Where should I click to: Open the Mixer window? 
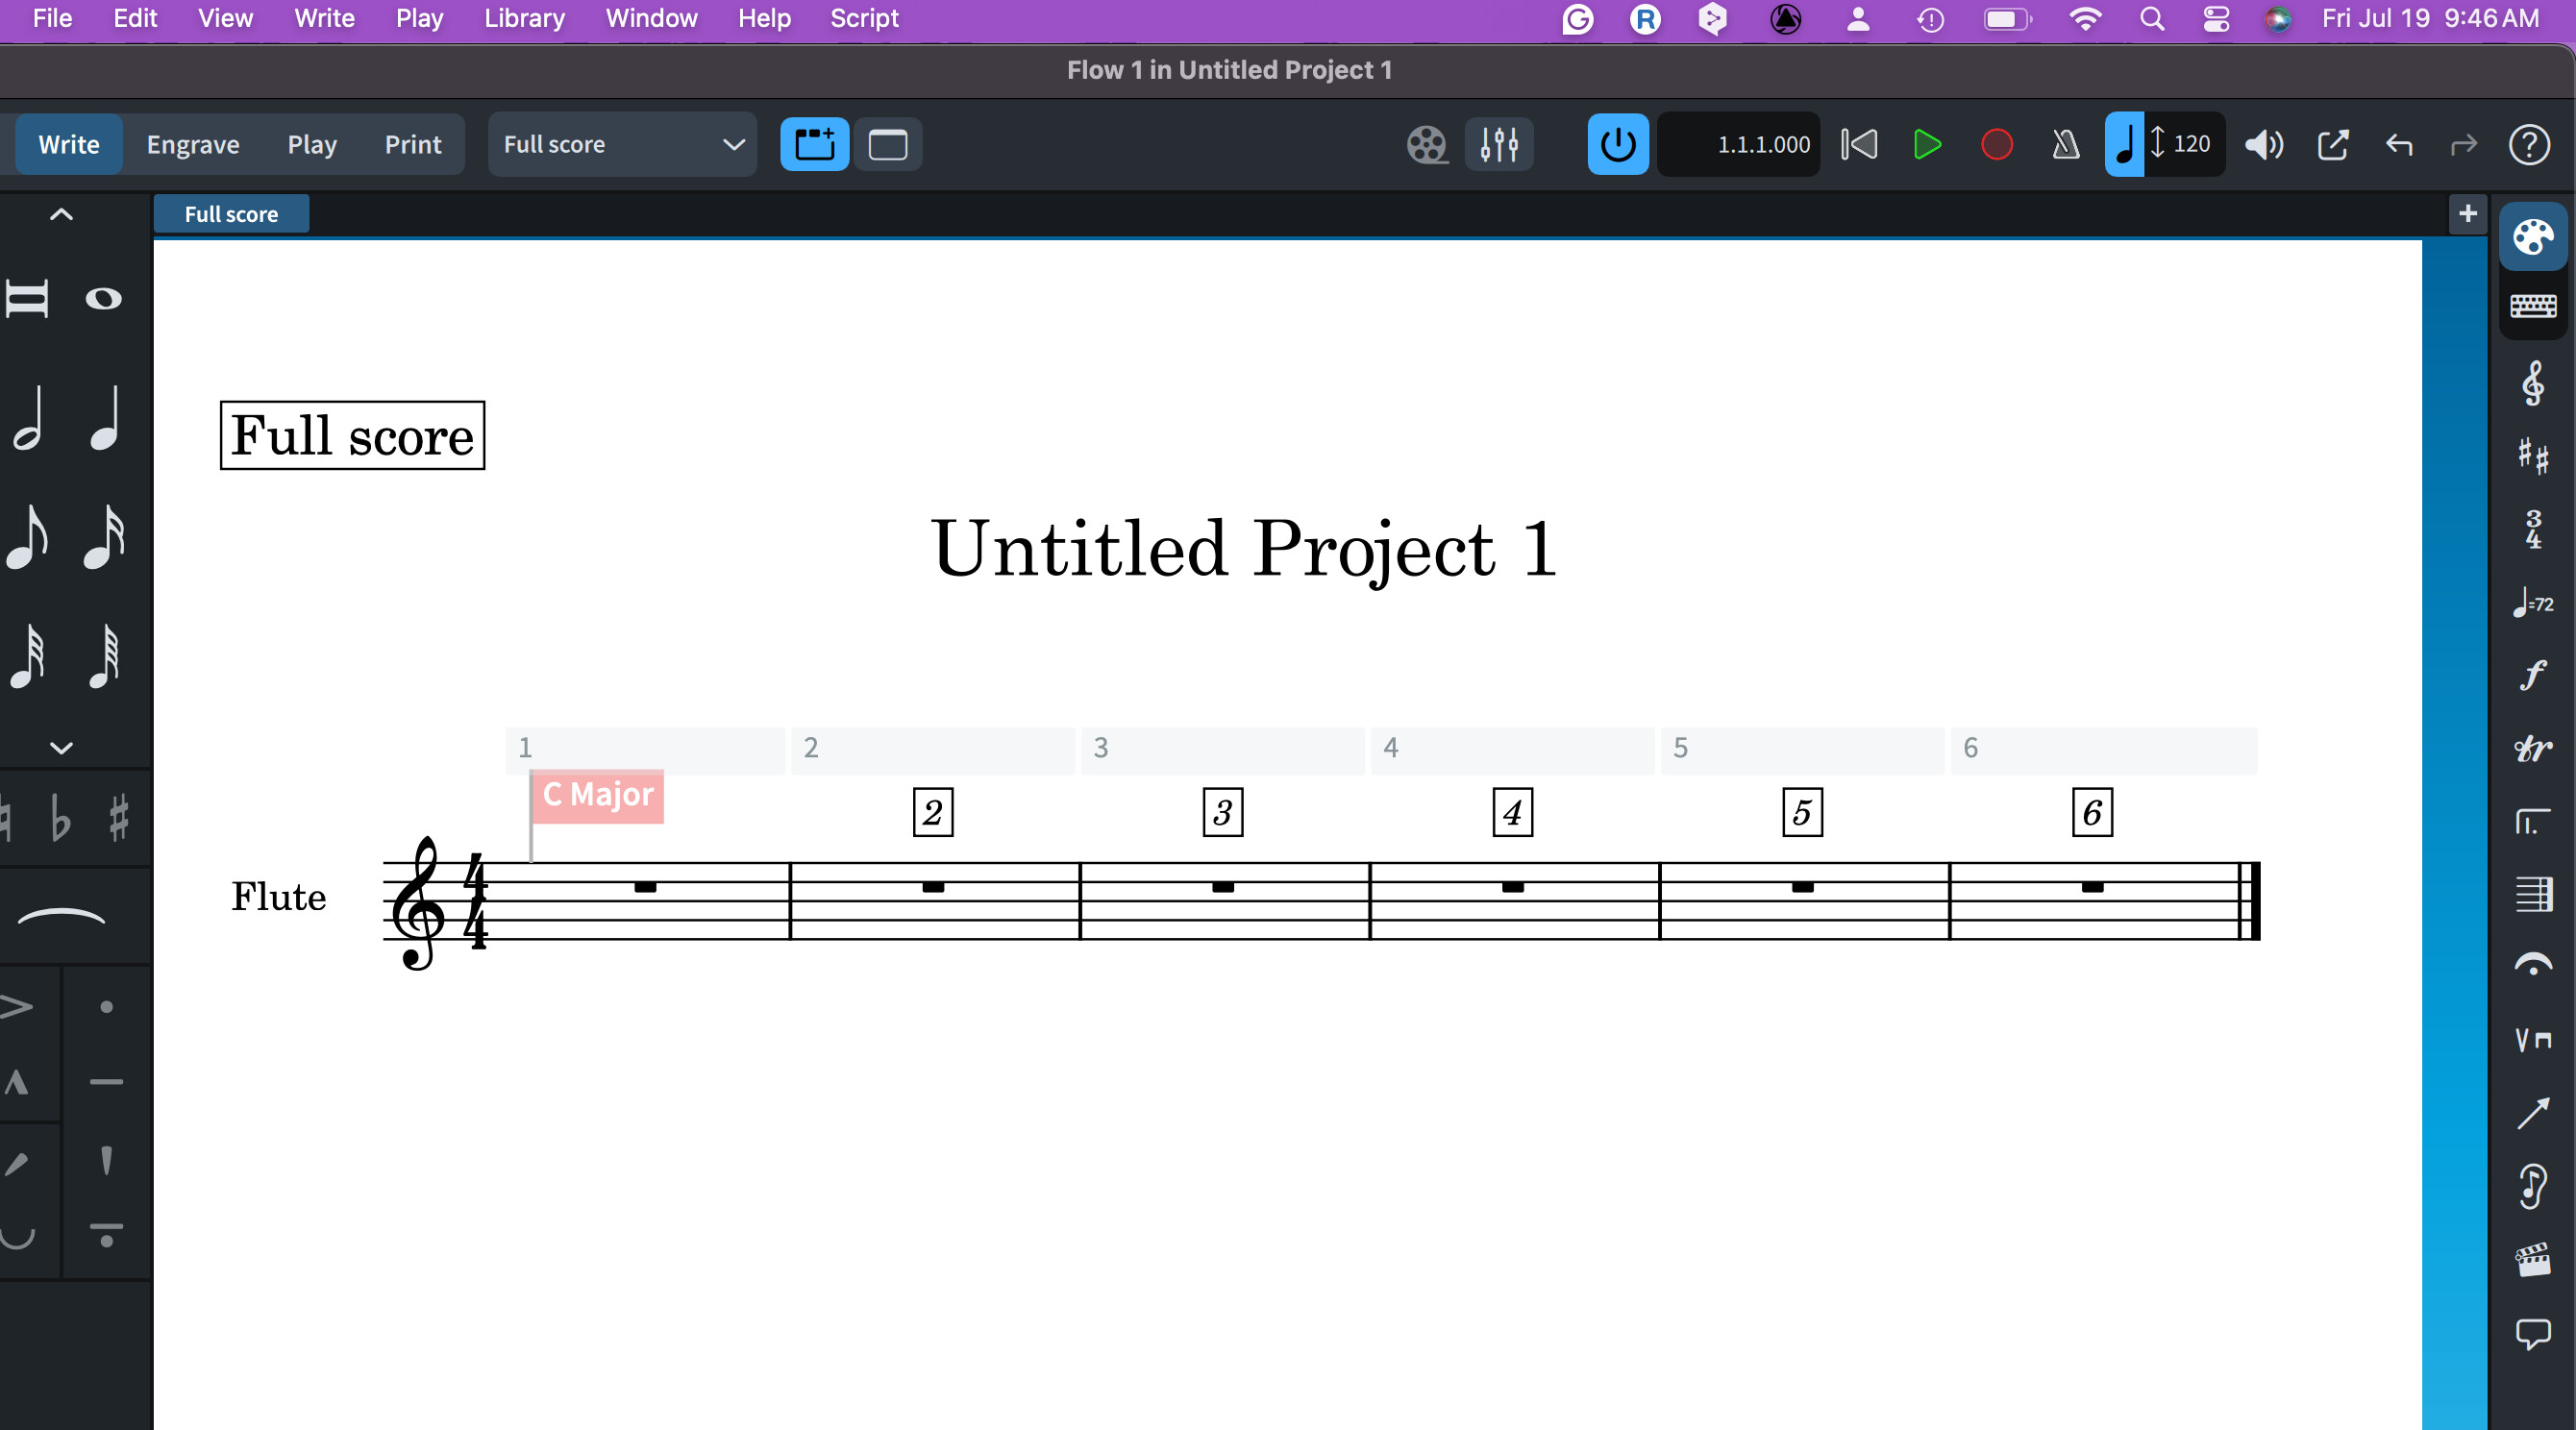(x=1498, y=145)
